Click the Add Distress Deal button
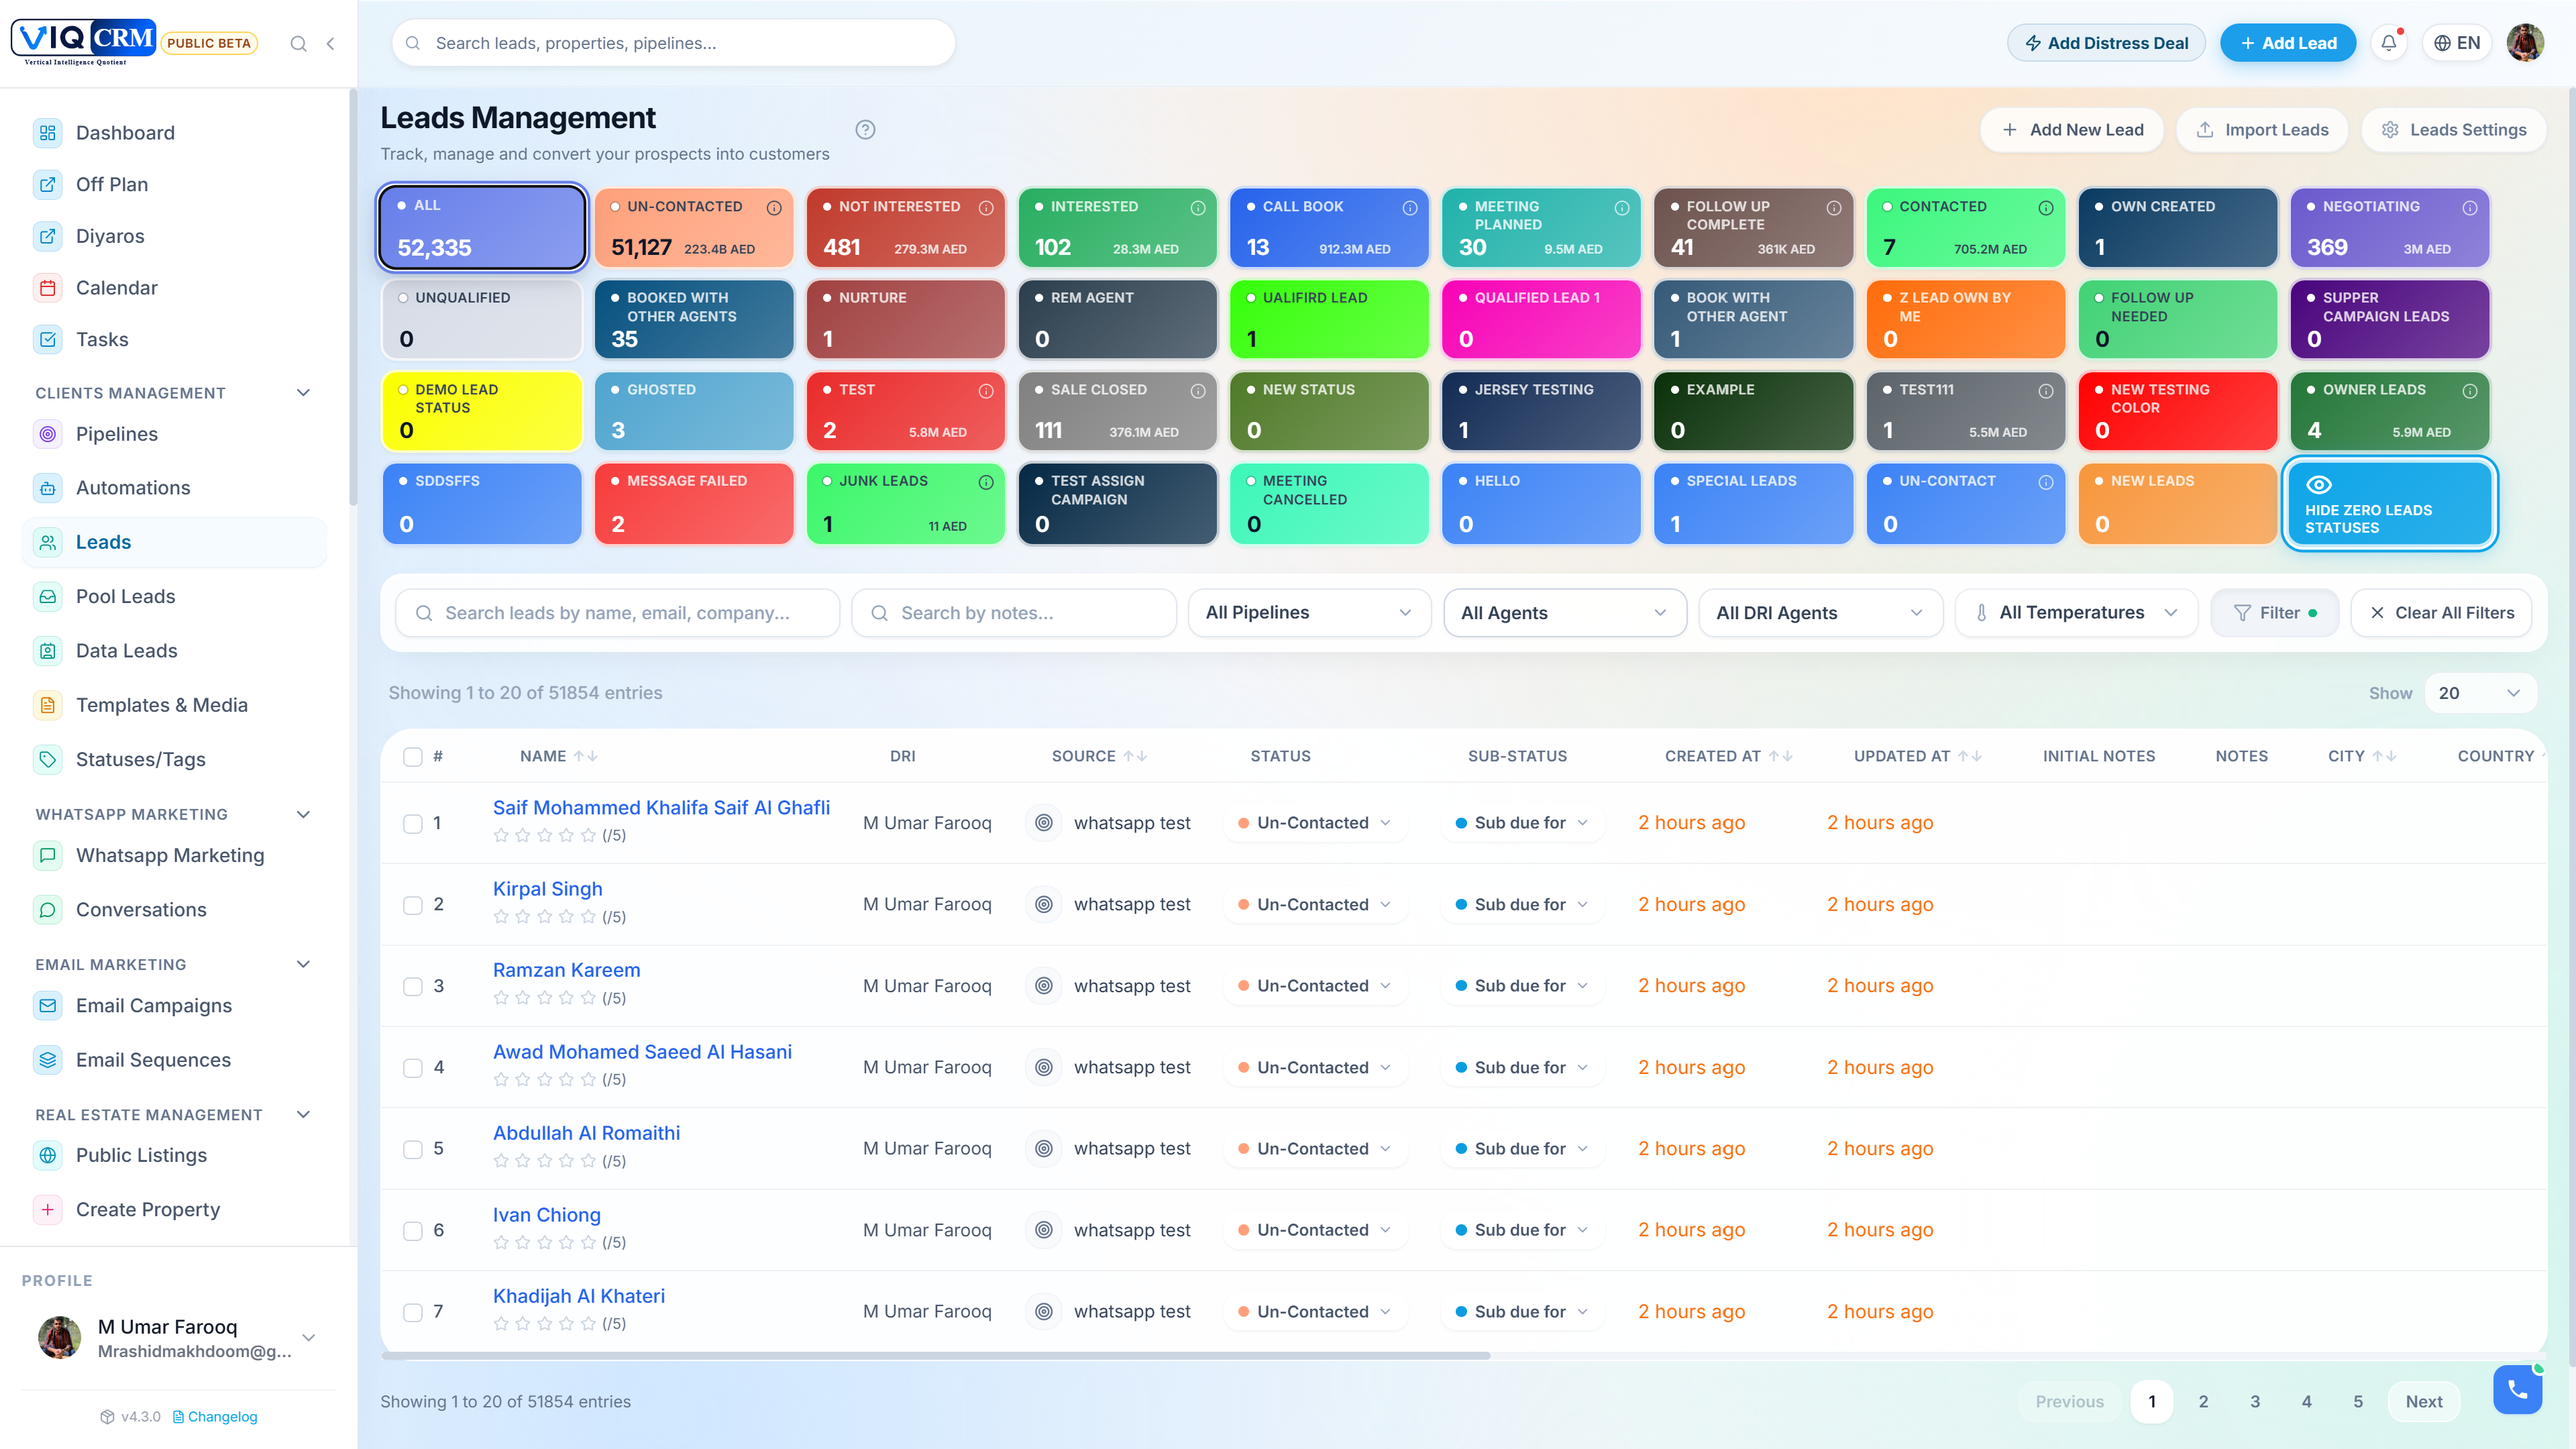Screen dimensions: 2576x1449 (x=2106, y=43)
